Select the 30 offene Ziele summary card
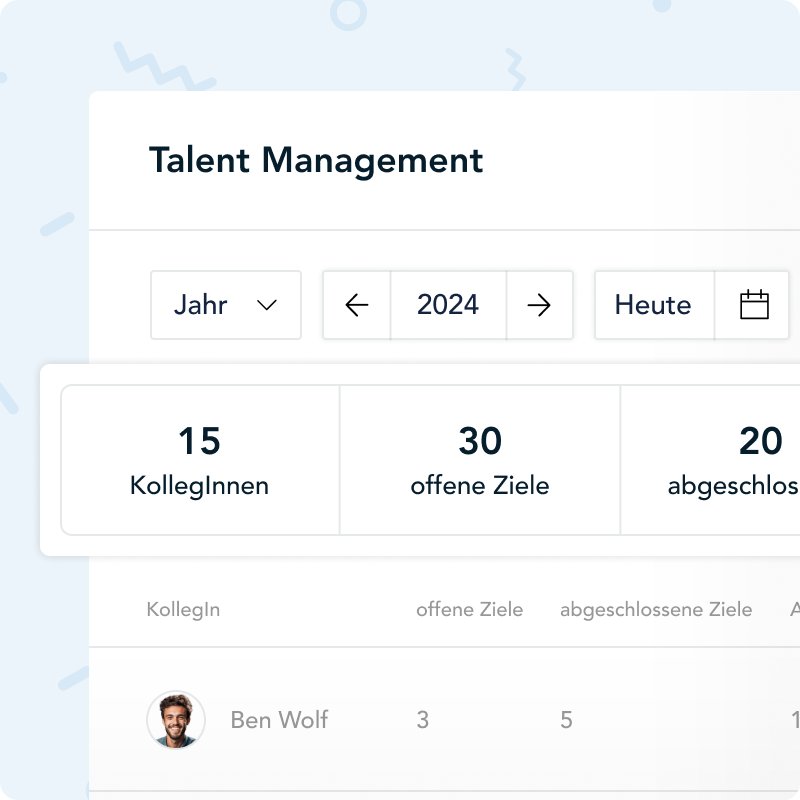 [480, 460]
